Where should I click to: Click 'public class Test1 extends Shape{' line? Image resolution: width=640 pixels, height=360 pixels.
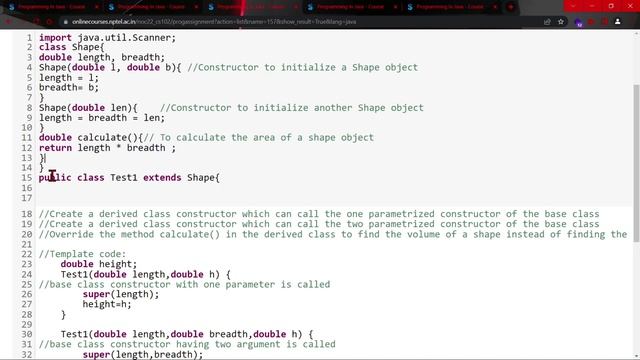click(x=129, y=178)
